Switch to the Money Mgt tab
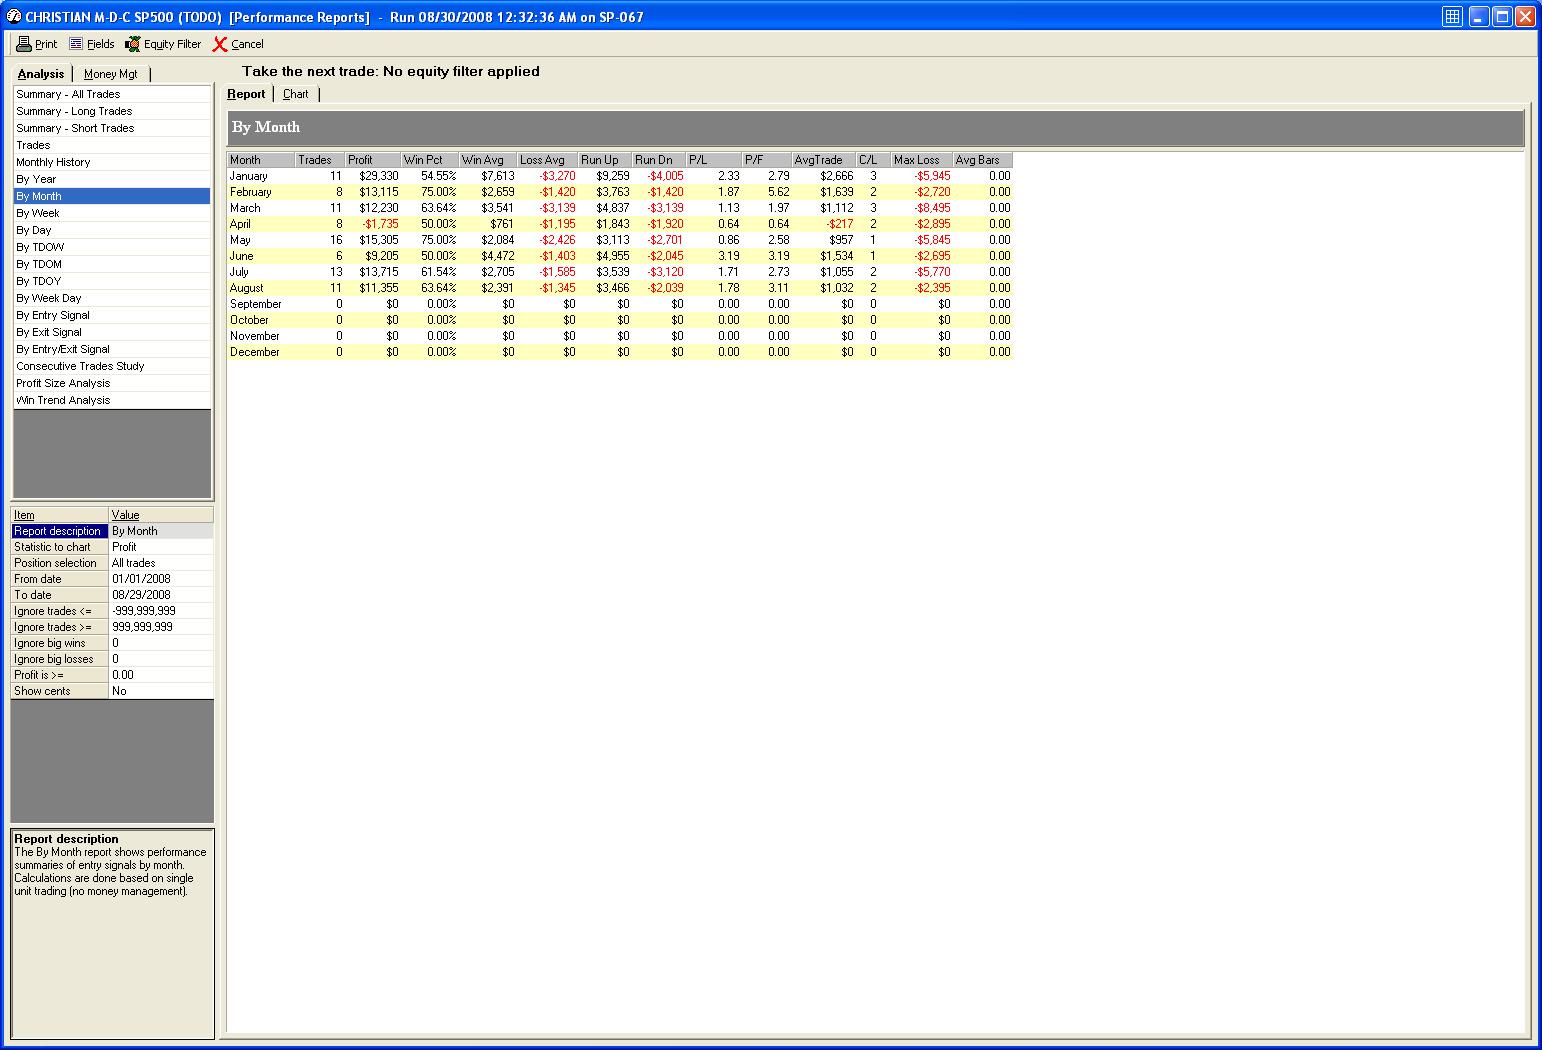The height and width of the screenshot is (1050, 1542). pos(111,74)
